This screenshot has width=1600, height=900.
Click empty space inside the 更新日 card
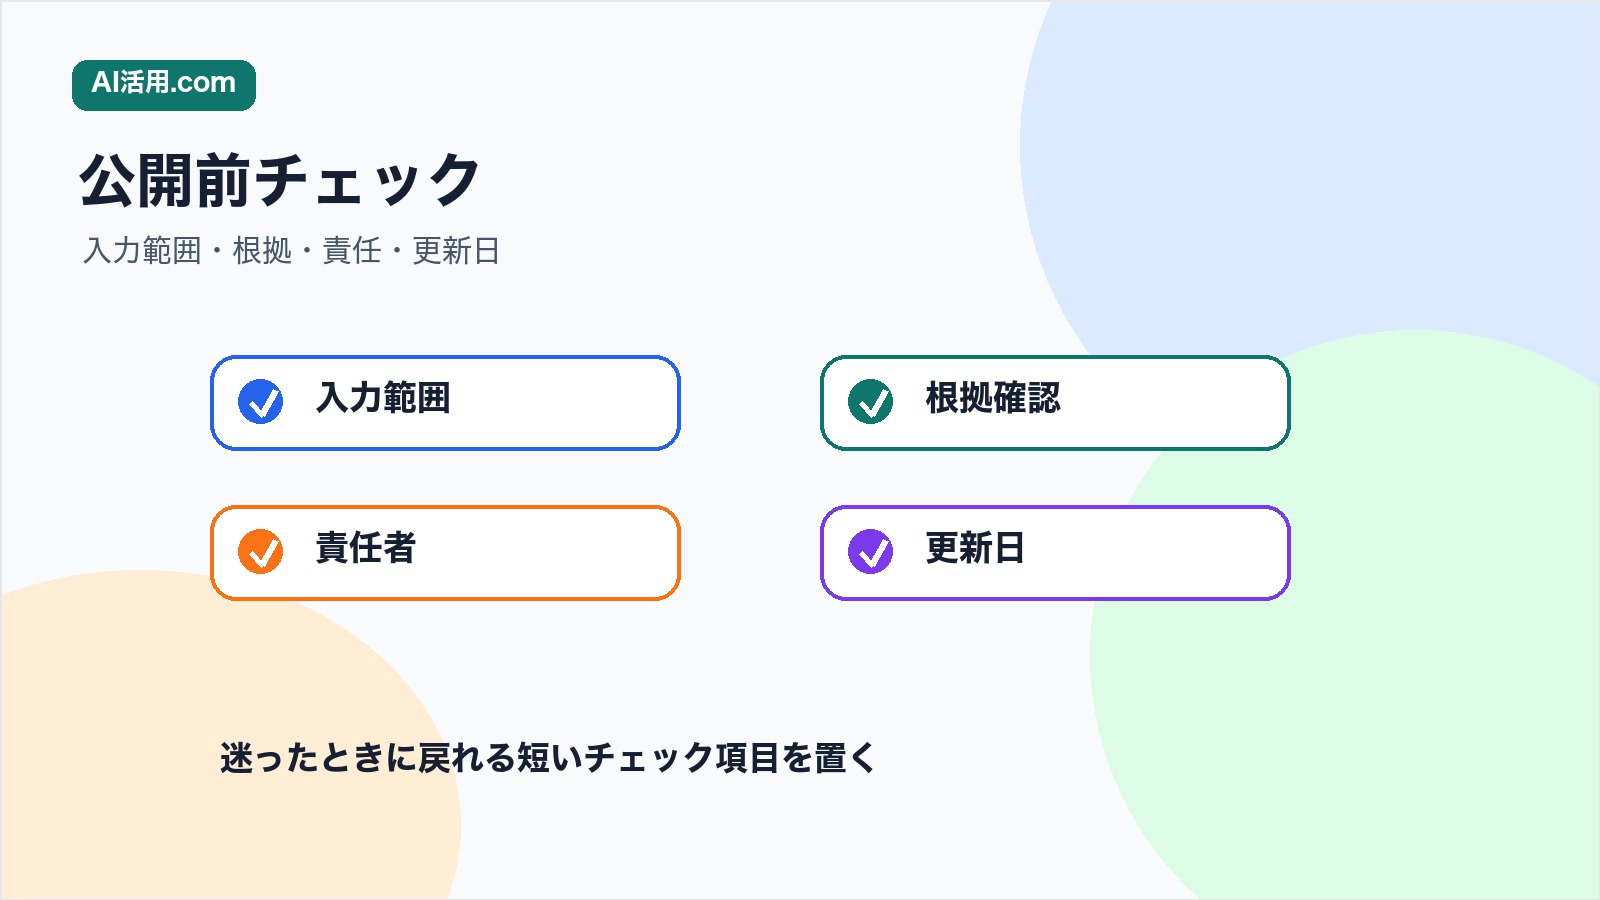1160,553
